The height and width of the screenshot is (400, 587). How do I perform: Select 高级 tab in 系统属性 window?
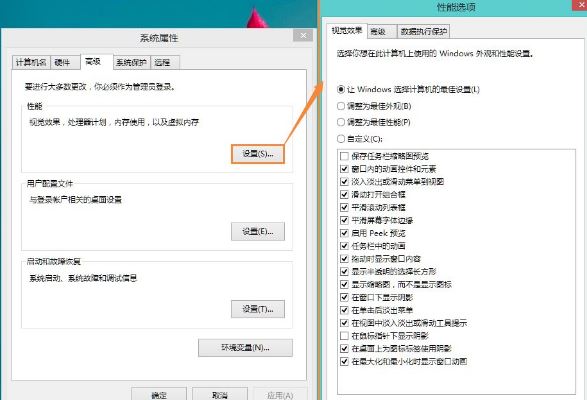coord(97,62)
